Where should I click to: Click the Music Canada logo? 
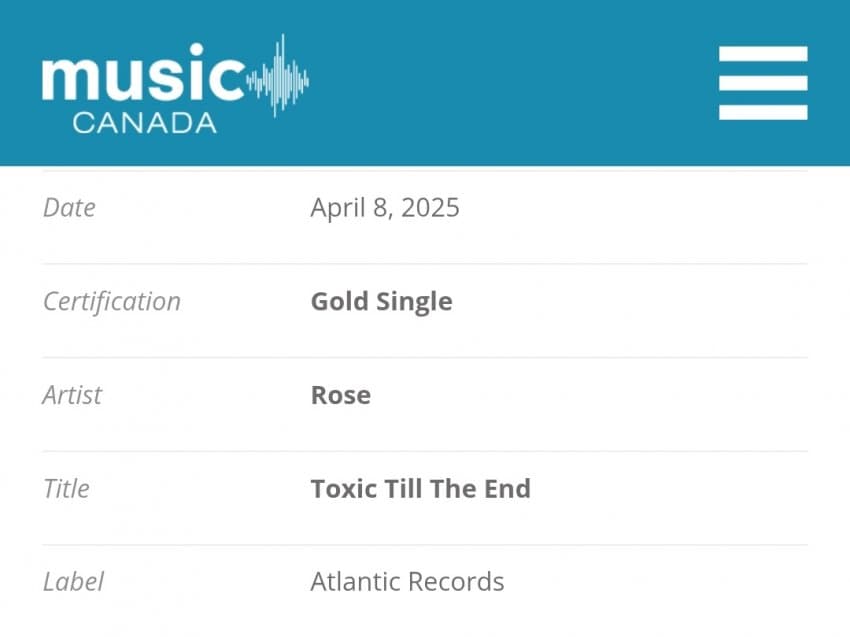pos(175,84)
